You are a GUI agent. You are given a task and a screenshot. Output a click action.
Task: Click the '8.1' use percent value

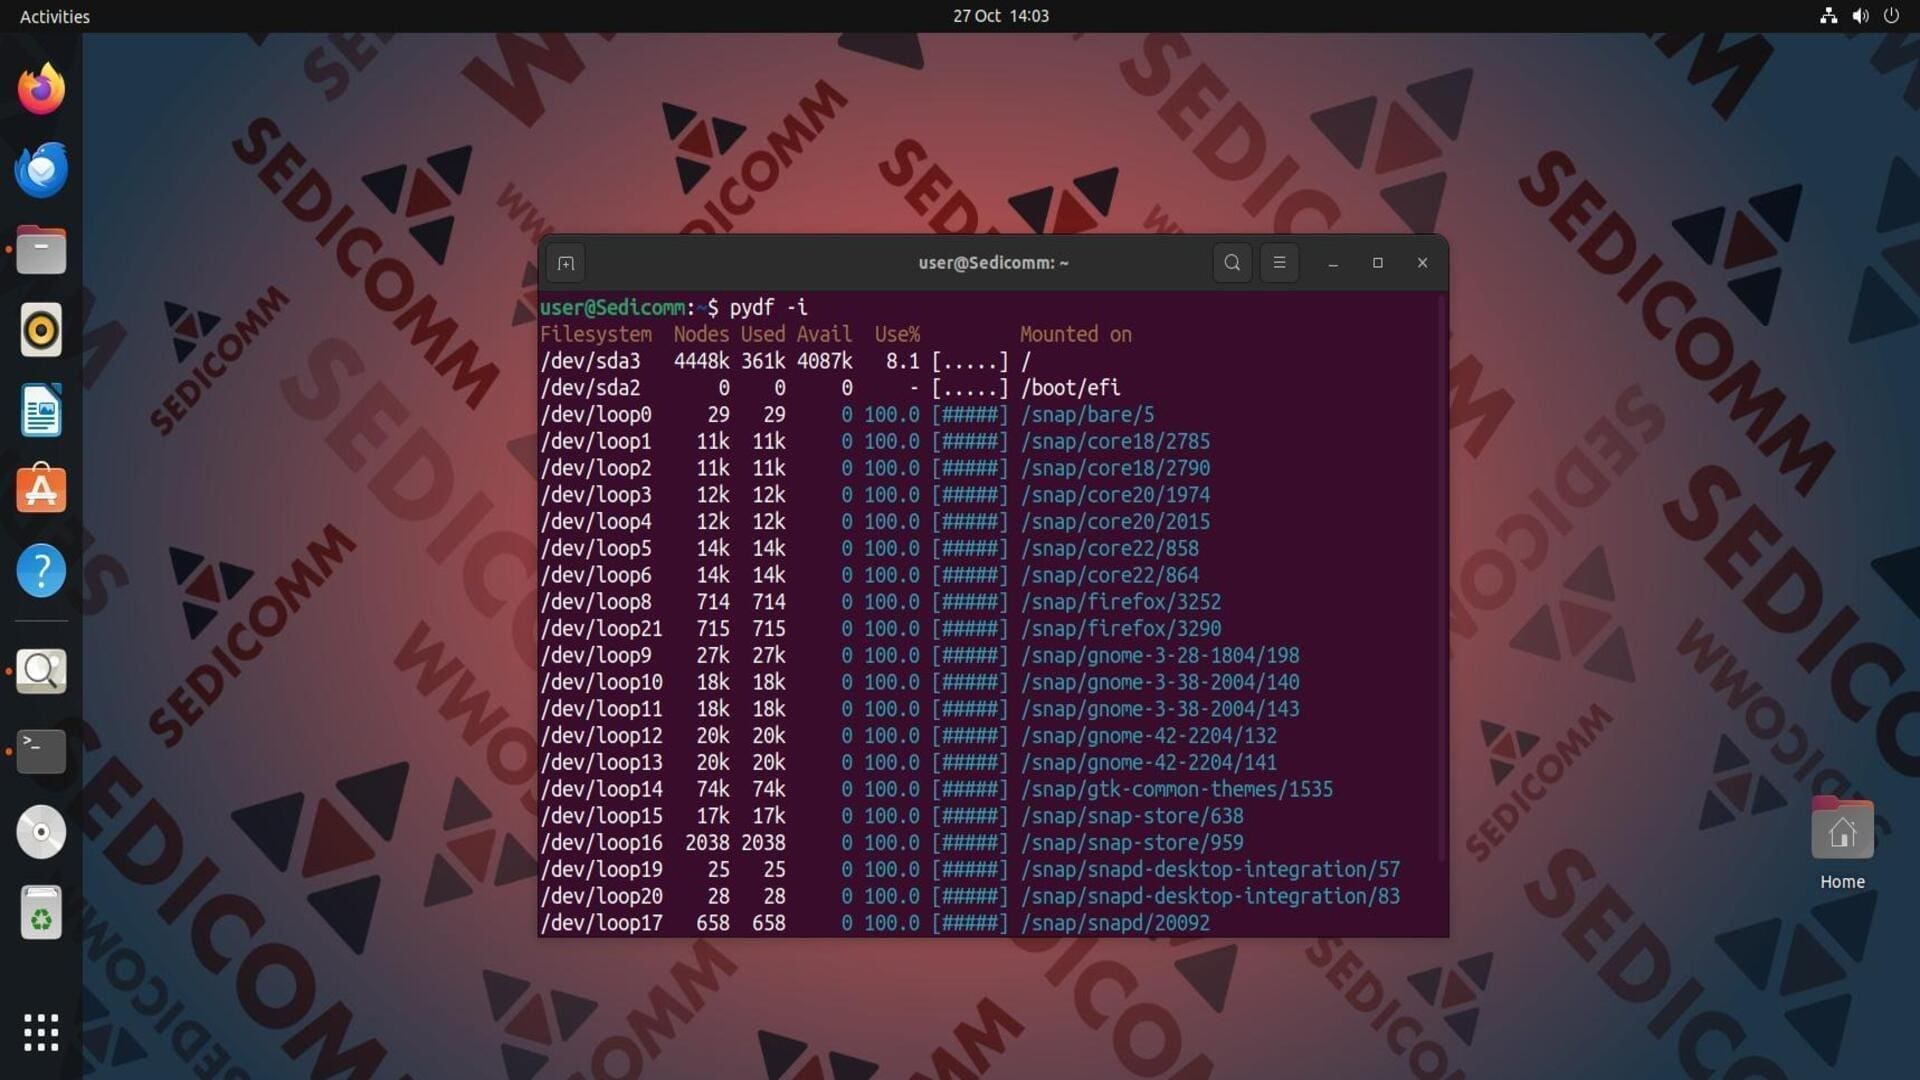pyautogui.click(x=902, y=361)
